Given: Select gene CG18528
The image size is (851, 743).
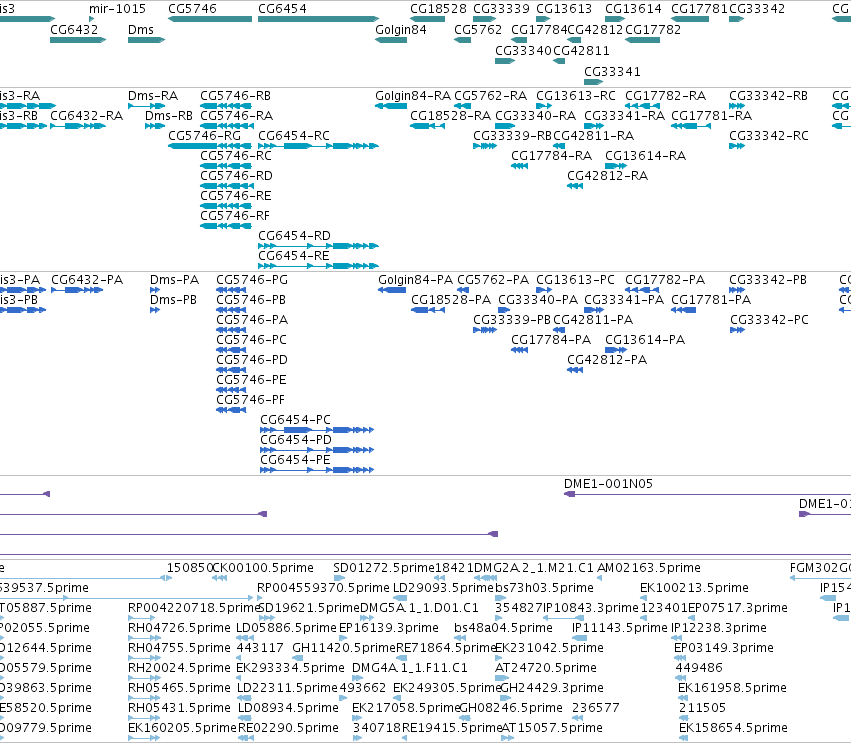Looking at the screenshot, I should point(428,19).
